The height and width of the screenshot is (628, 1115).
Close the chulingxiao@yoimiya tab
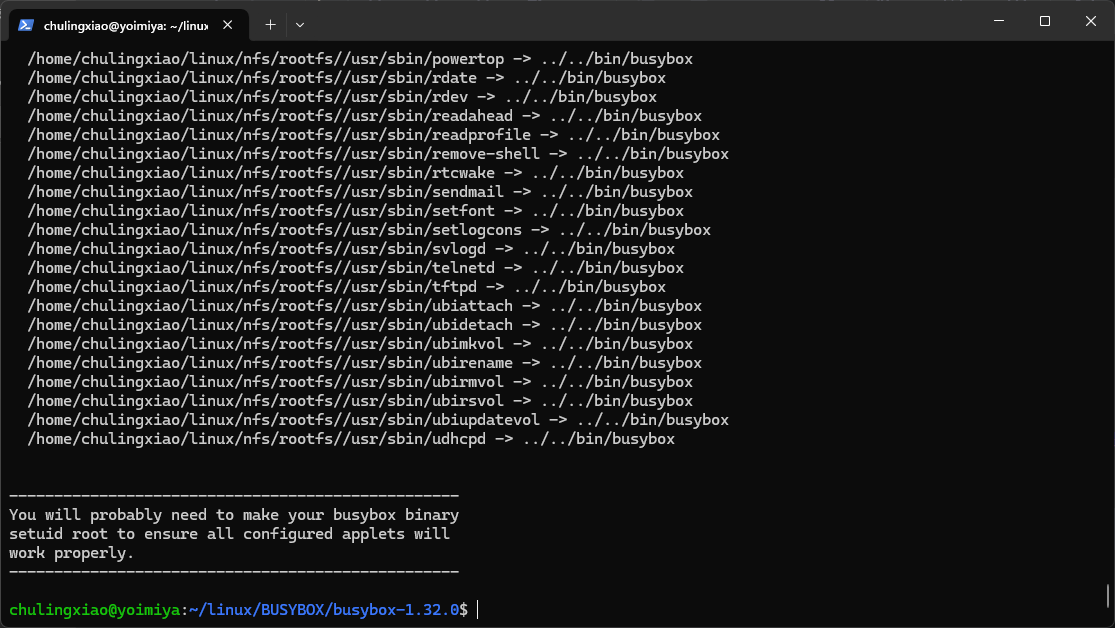228,25
